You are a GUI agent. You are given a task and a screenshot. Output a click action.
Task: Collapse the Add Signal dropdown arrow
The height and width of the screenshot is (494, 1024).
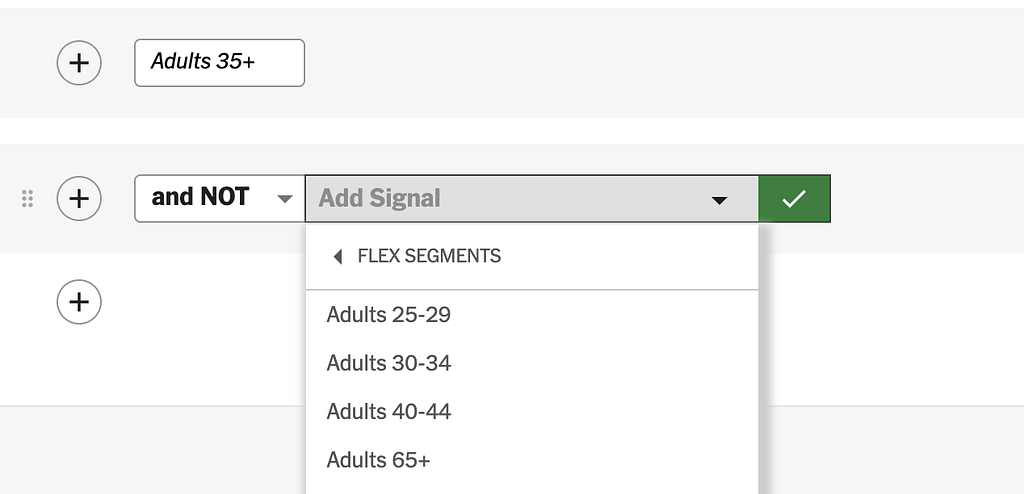pyautogui.click(x=718, y=199)
